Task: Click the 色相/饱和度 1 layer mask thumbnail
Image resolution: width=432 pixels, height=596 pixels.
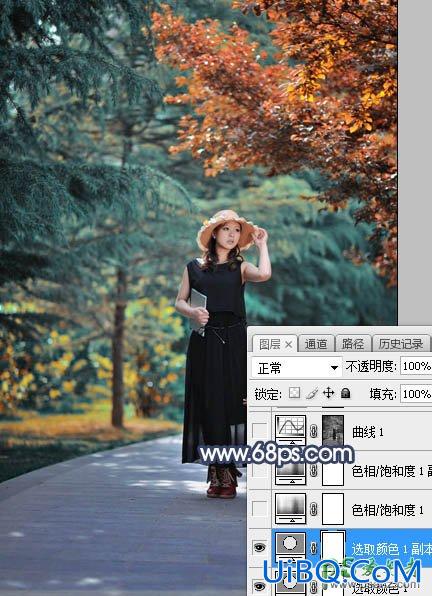Action: [333, 509]
